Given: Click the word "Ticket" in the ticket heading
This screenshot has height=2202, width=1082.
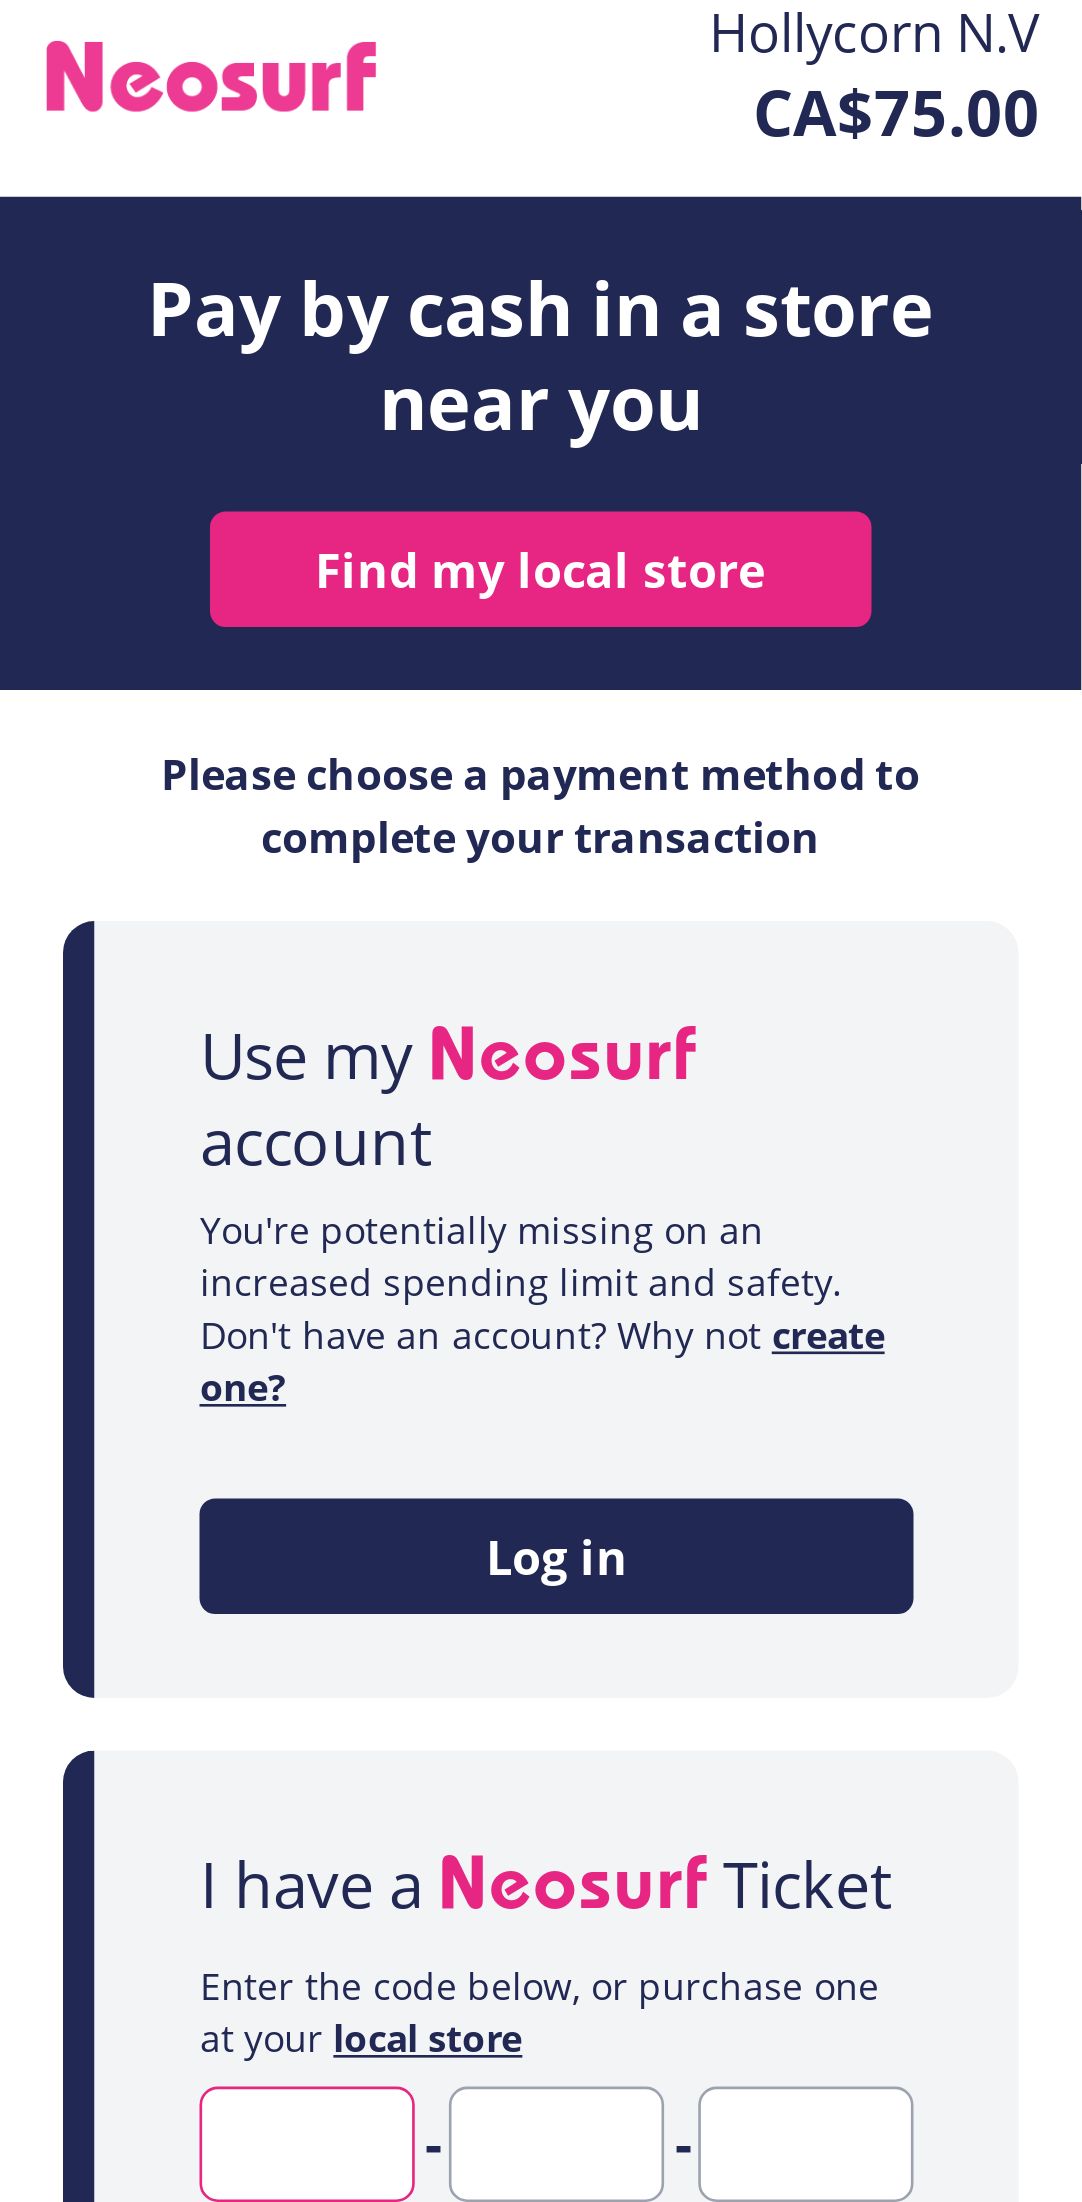Looking at the screenshot, I should (x=807, y=1887).
